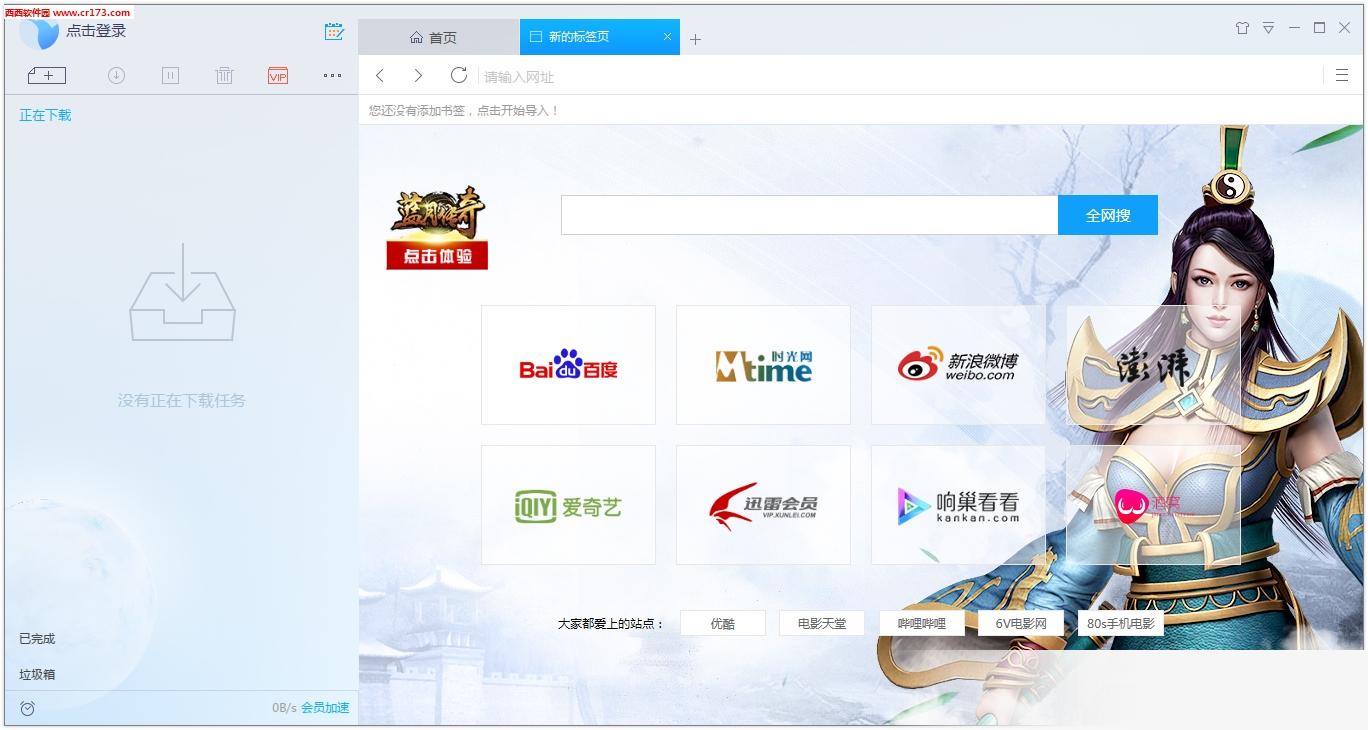Show the 正在下载 list

coord(45,115)
